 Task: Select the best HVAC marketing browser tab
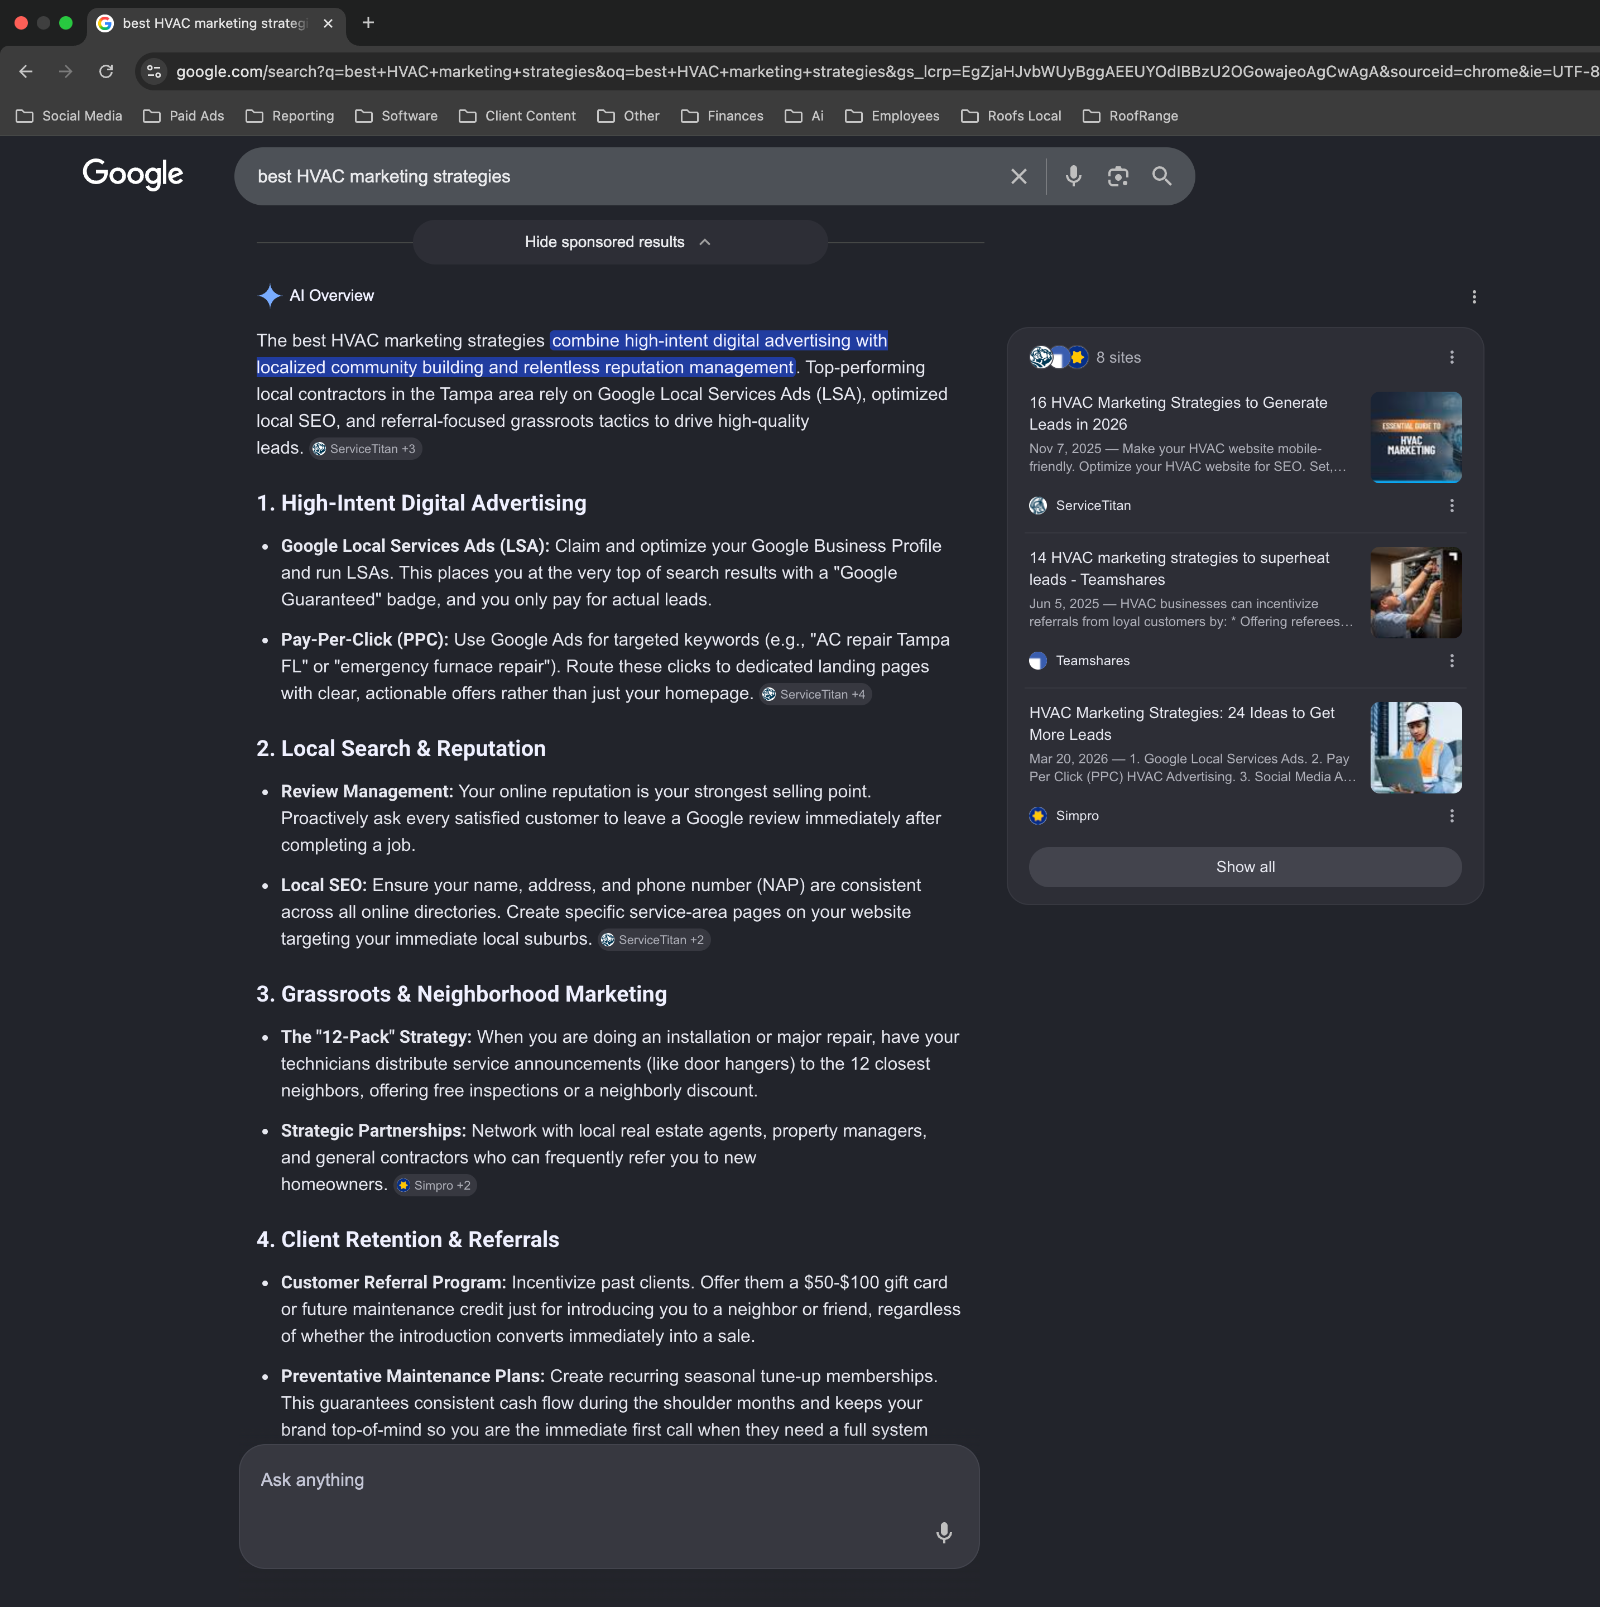(x=215, y=23)
